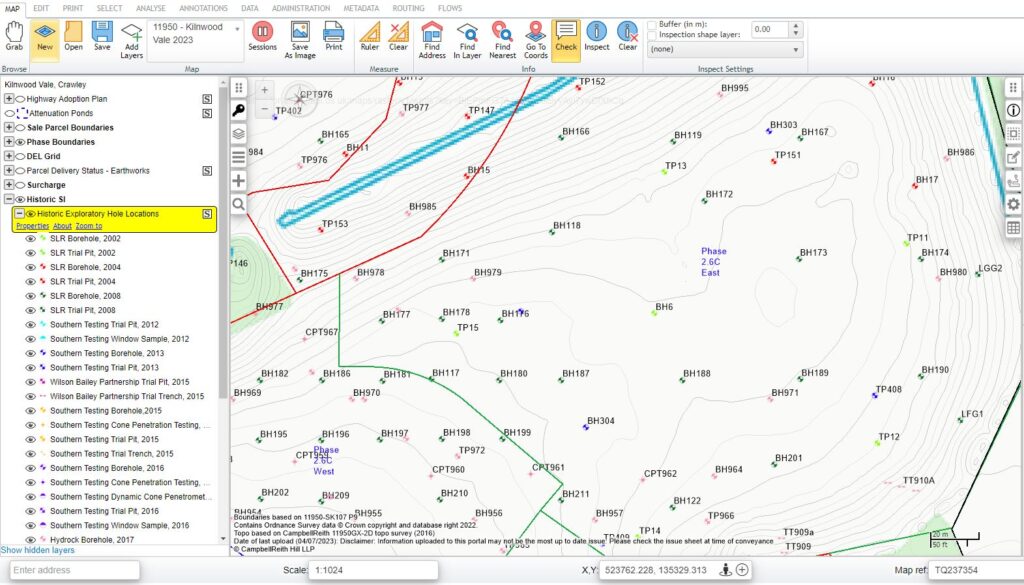Switch to the ROUTING tab
Screen dimensions: 1024x585
pyautogui.click(x=408, y=8)
